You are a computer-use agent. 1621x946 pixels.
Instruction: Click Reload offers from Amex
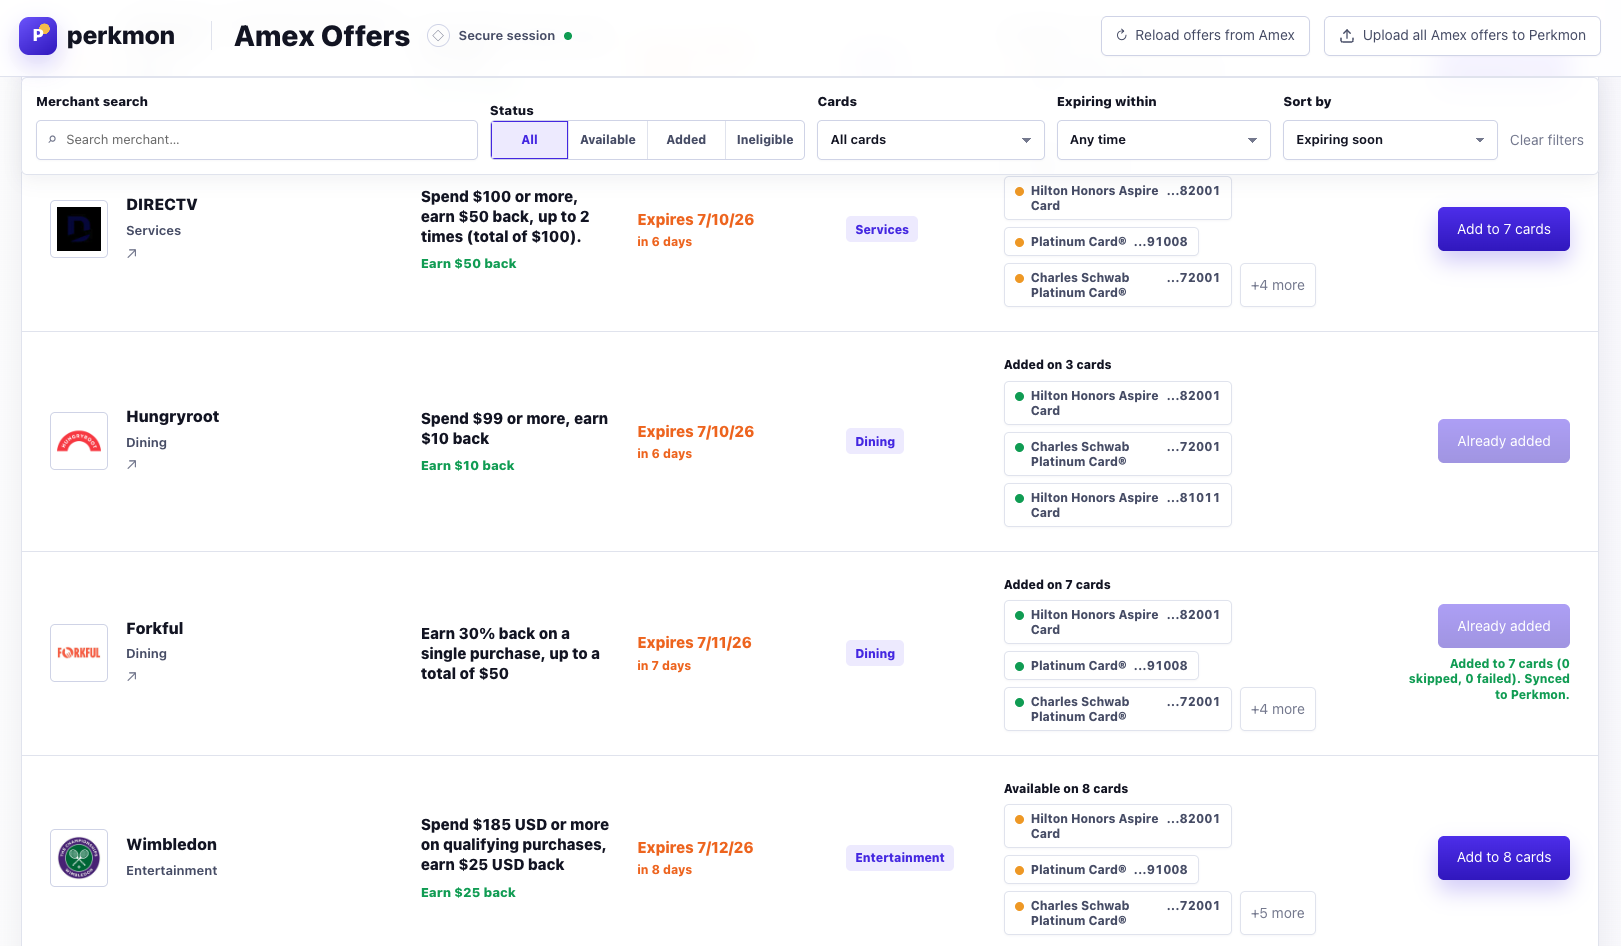pos(1205,36)
